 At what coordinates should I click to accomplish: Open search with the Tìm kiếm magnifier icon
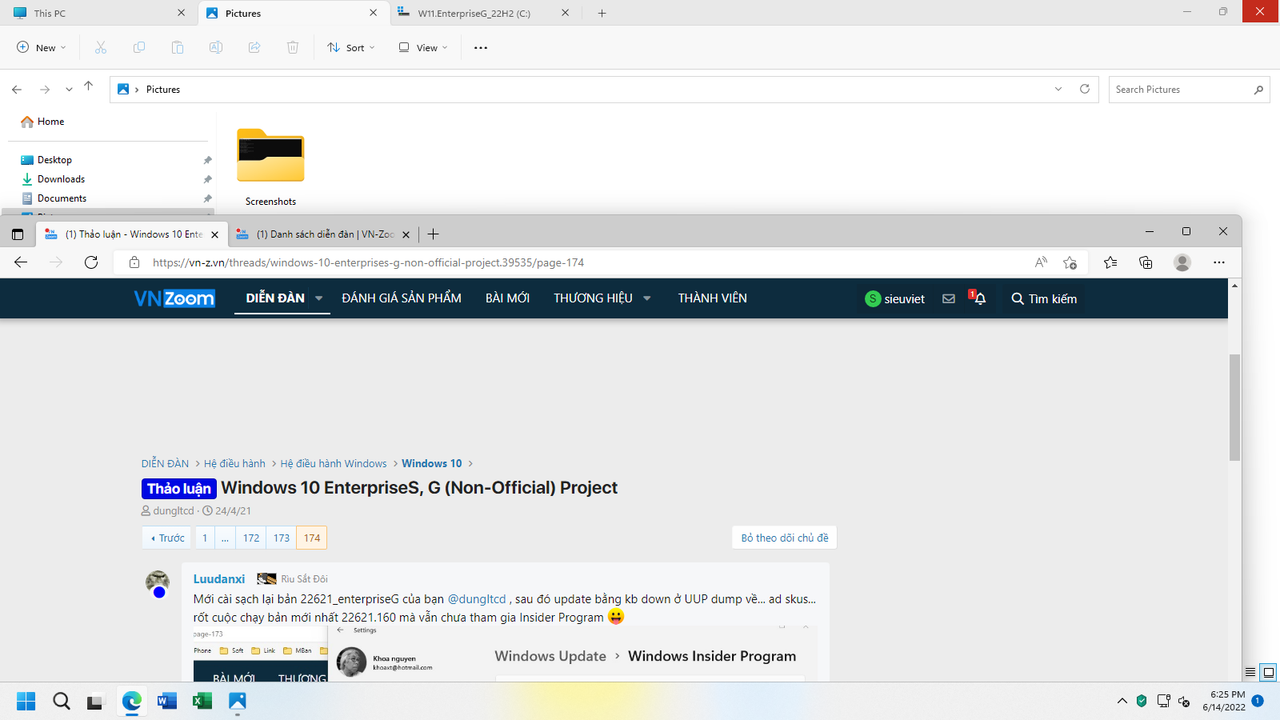pos(1017,298)
